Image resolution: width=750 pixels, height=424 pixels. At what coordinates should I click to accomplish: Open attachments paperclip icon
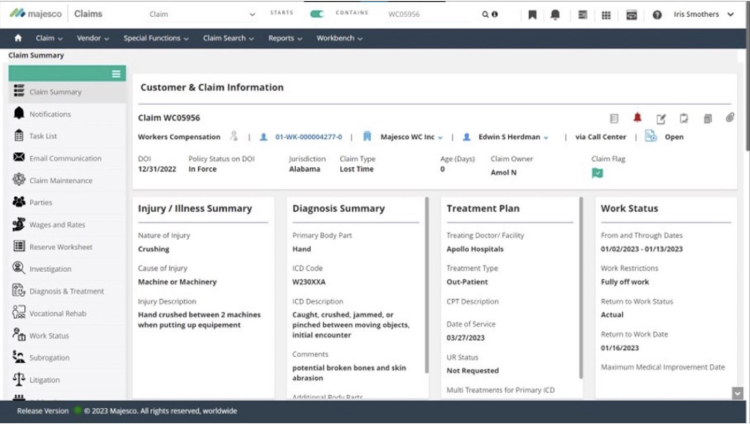pyautogui.click(x=729, y=117)
